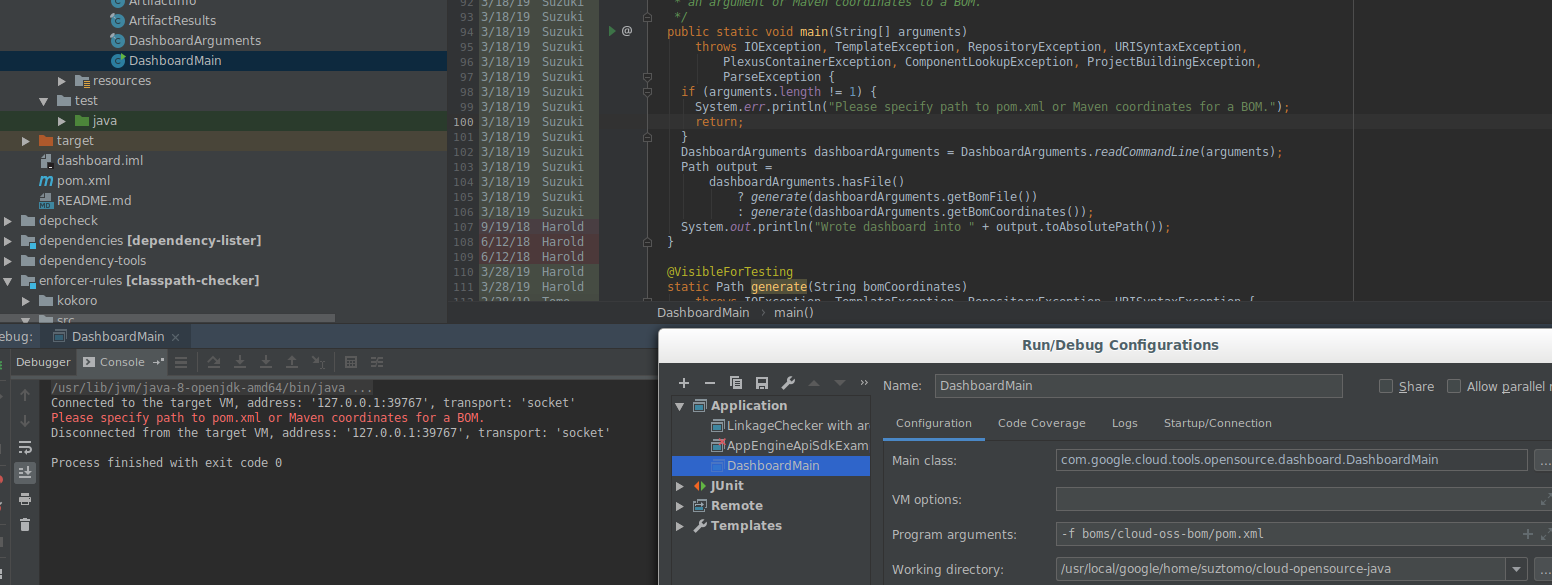This screenshot has height=585, width=1552.
Task: Open edit templates with the wrench icon
Action: (x=788, y=383)
